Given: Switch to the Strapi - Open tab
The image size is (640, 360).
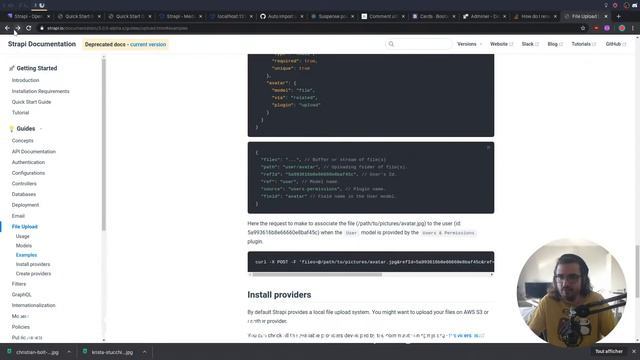Looking at the screenshot, I should click(x=28, y=16).
